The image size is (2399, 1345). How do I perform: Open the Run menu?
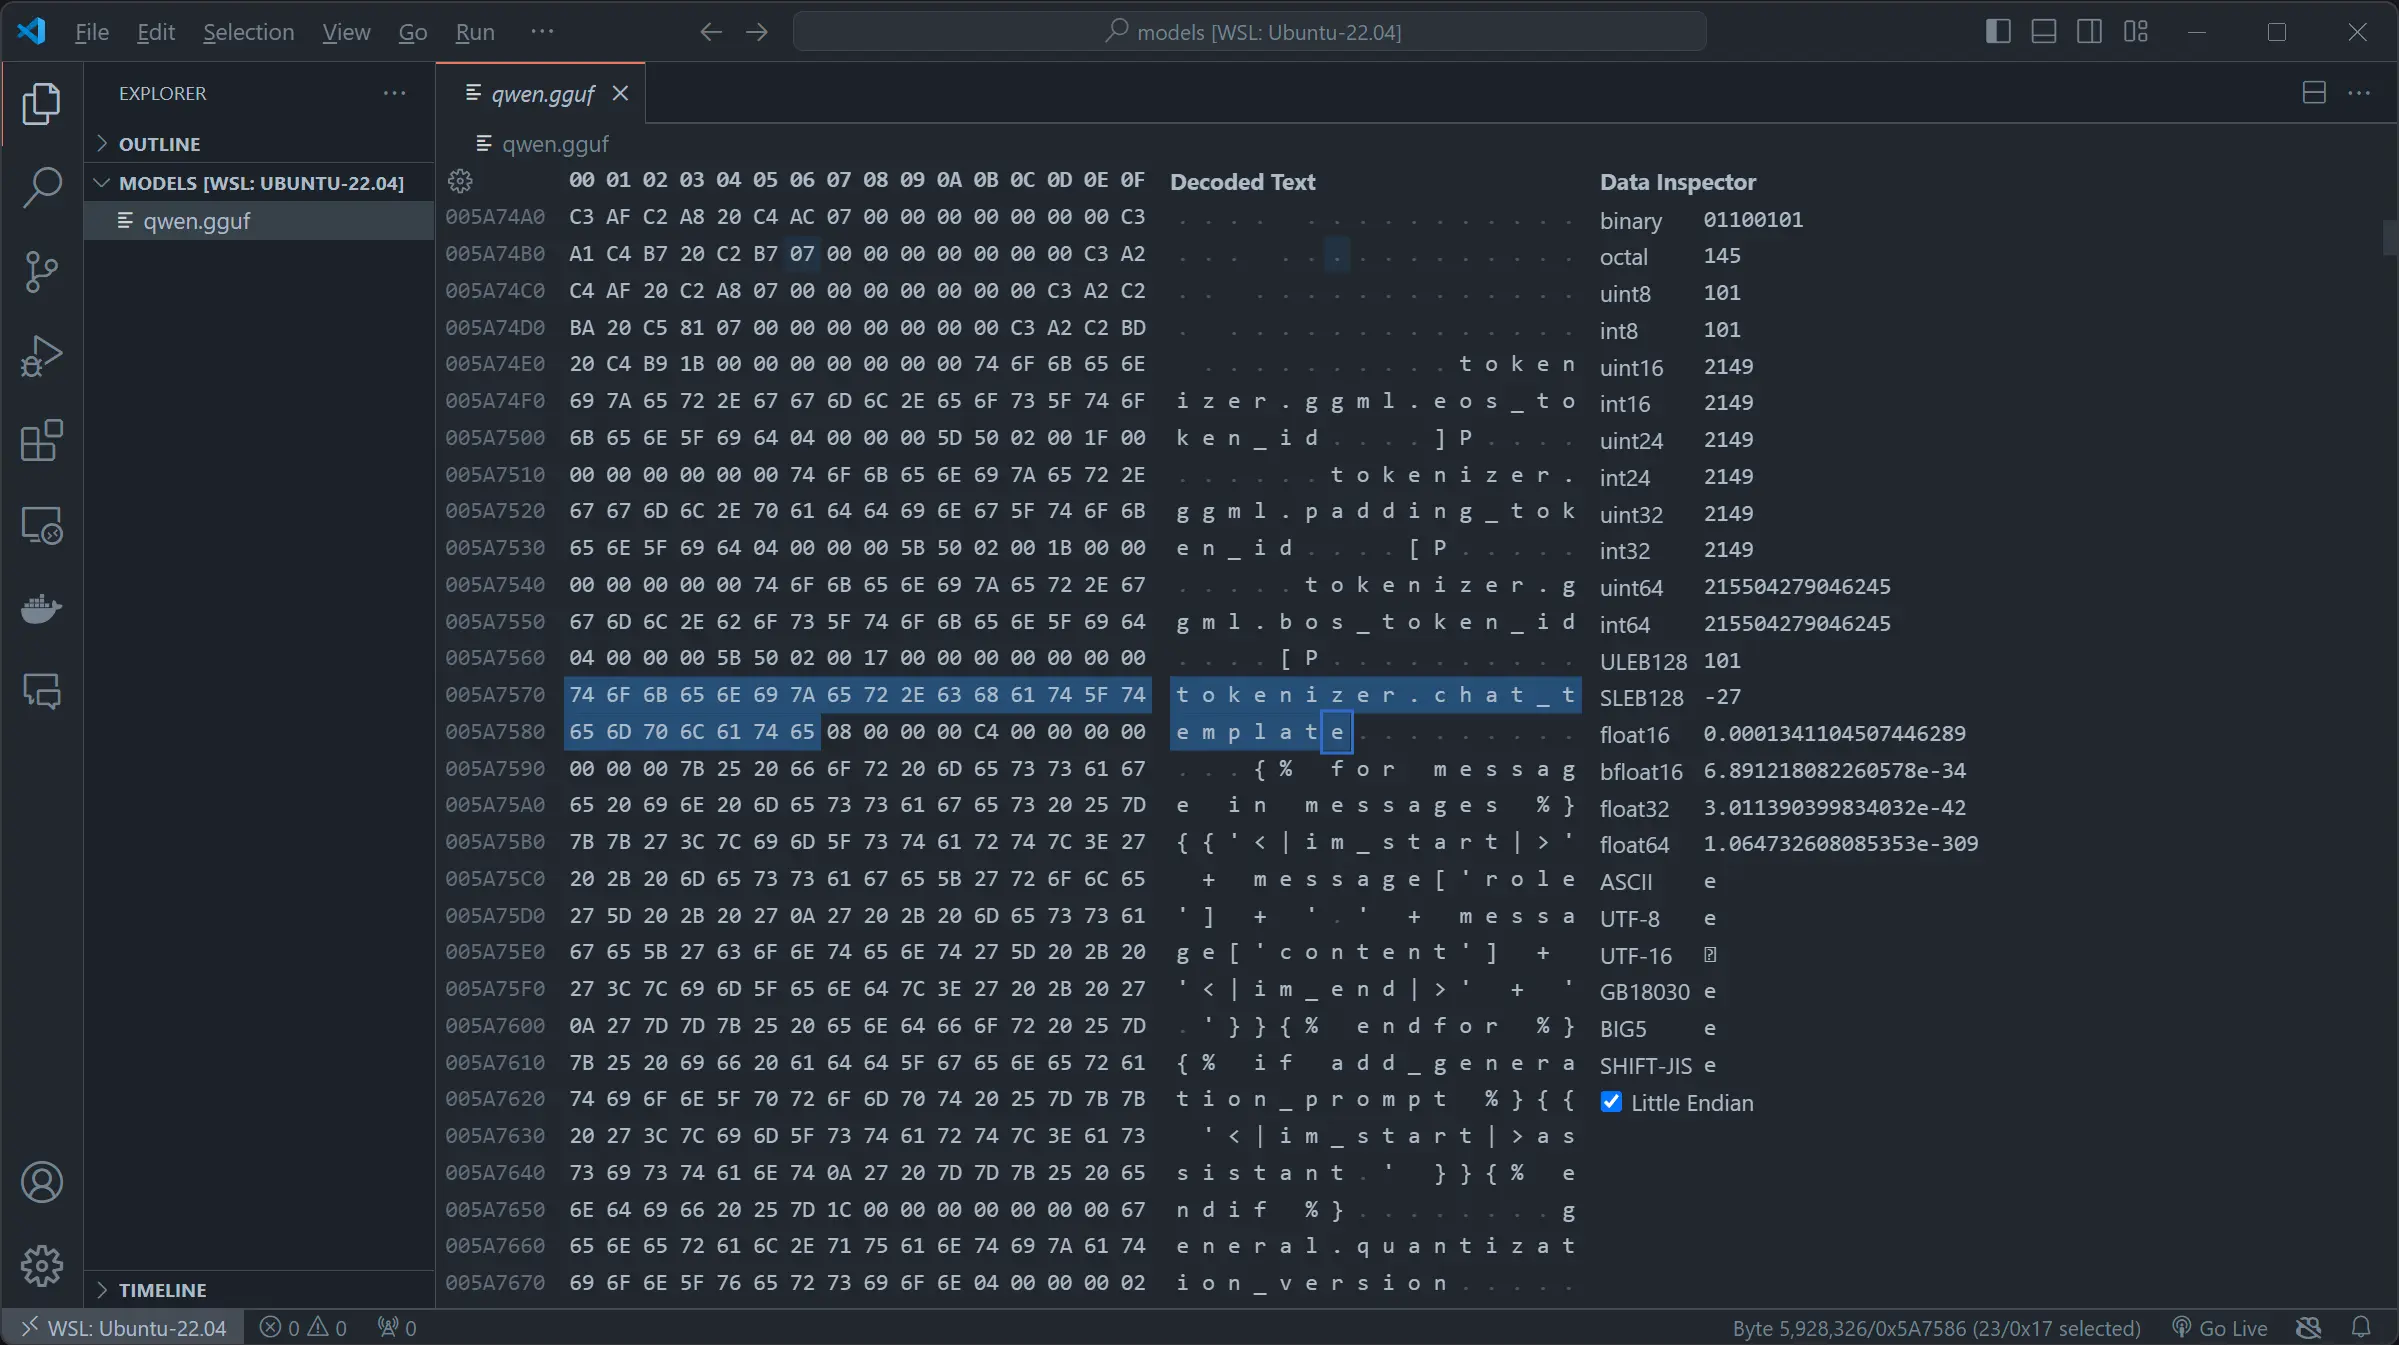coord(474,32)
